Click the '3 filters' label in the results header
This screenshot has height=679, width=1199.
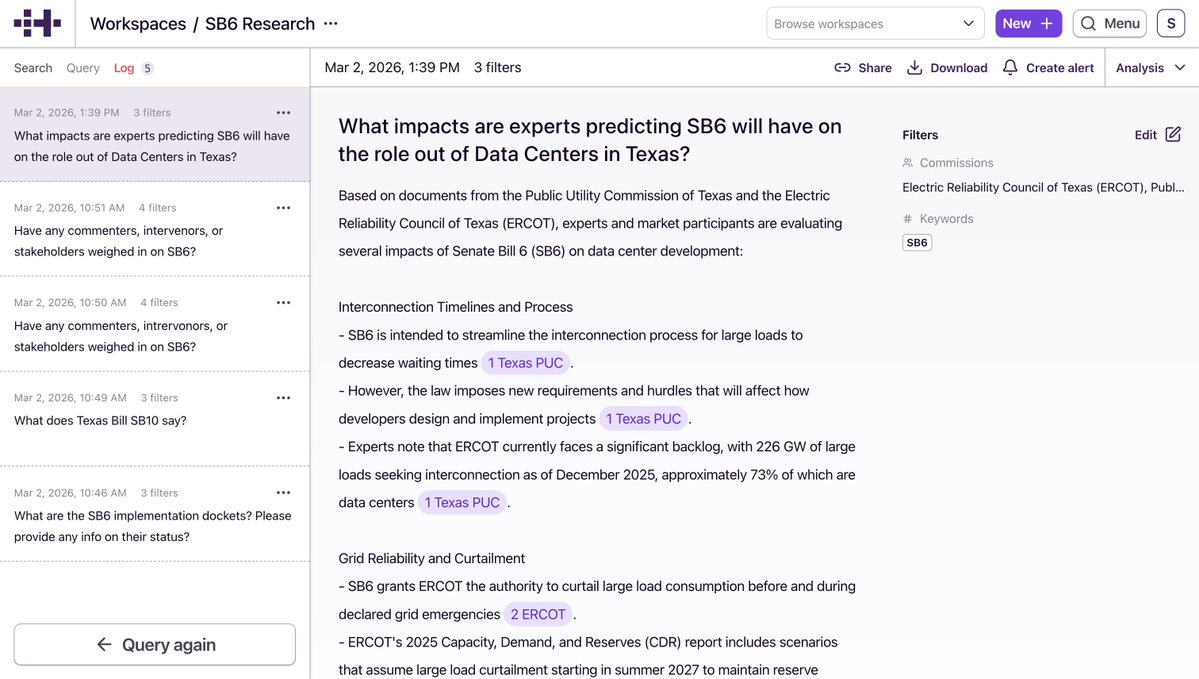pos(498,68)
